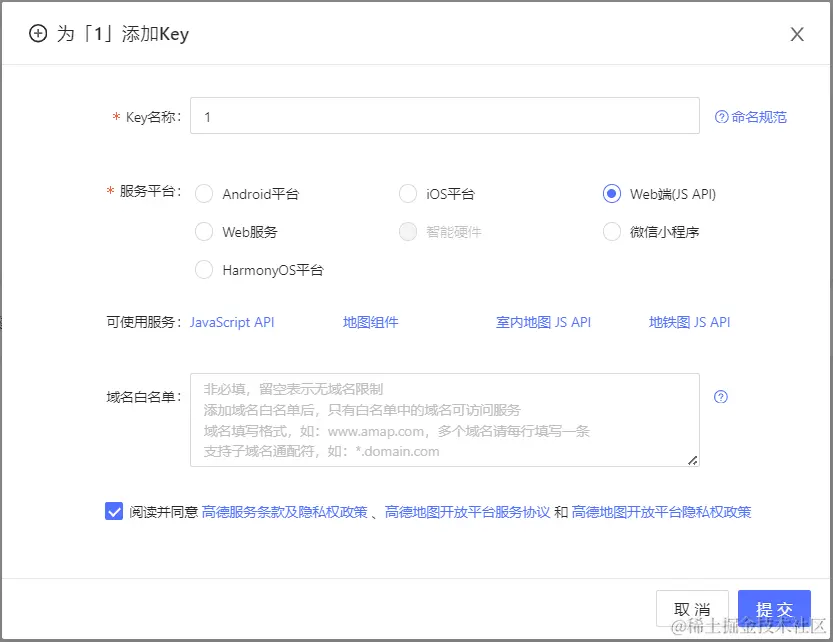Select the Android平台 radio button
The width and height of the screenshot is (833, 642).
pyautogui.click(x=204, y=194)
